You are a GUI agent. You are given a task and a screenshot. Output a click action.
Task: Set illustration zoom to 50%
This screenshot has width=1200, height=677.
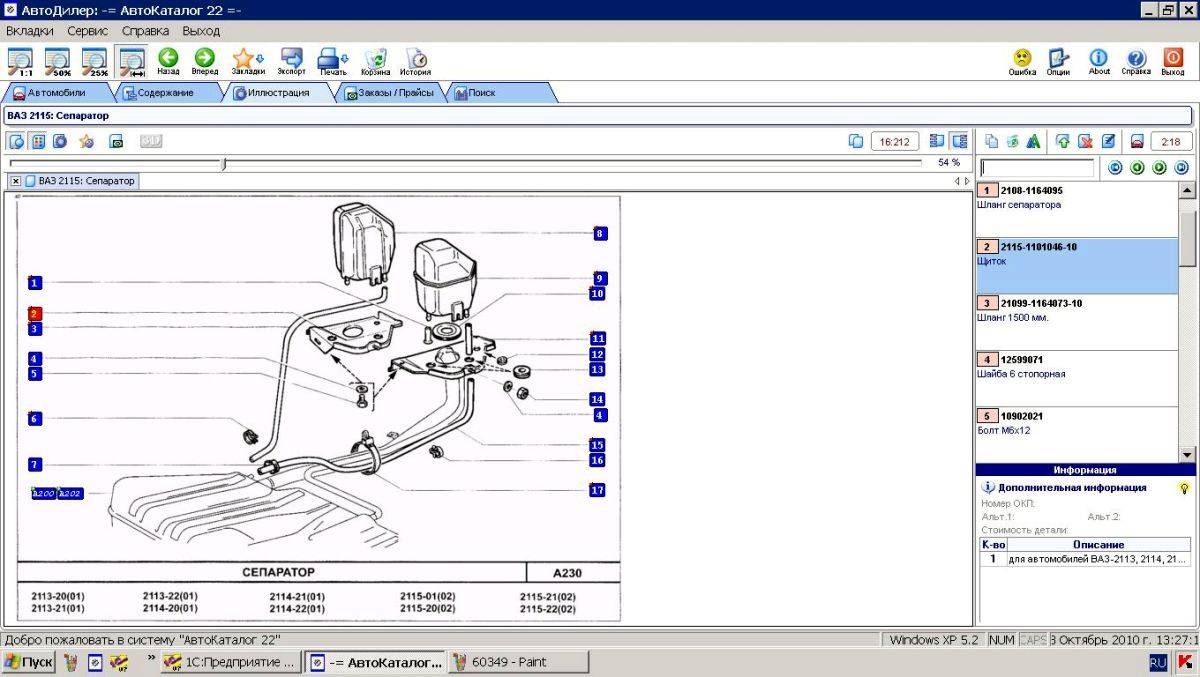pyautogui.click(x=57, y=61)
